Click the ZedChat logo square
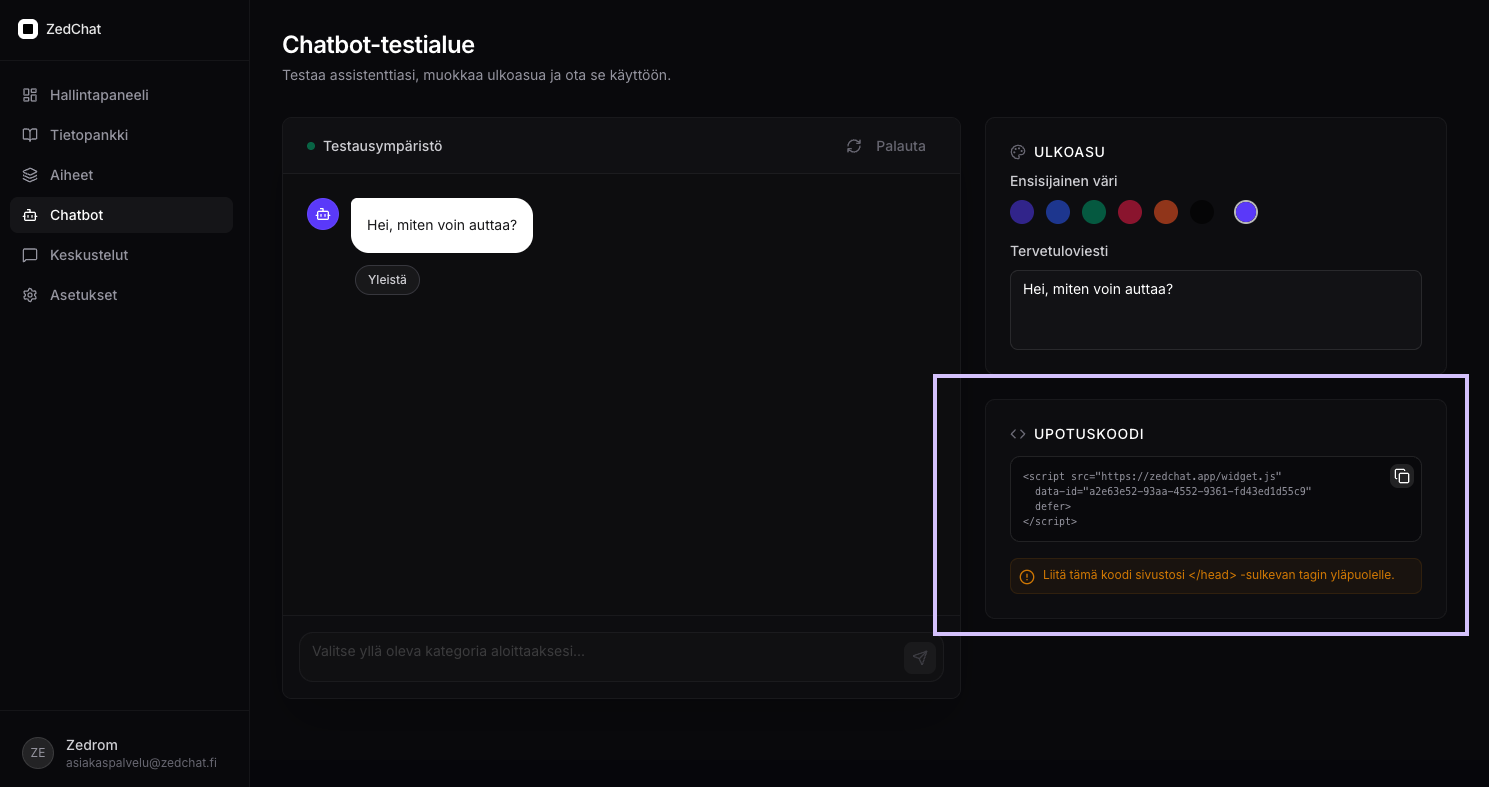 tap(28, 28)
